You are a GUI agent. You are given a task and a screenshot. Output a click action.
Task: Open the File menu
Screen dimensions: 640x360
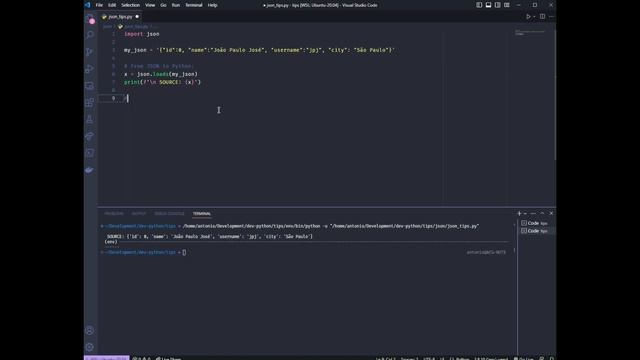tap(99, 5)
